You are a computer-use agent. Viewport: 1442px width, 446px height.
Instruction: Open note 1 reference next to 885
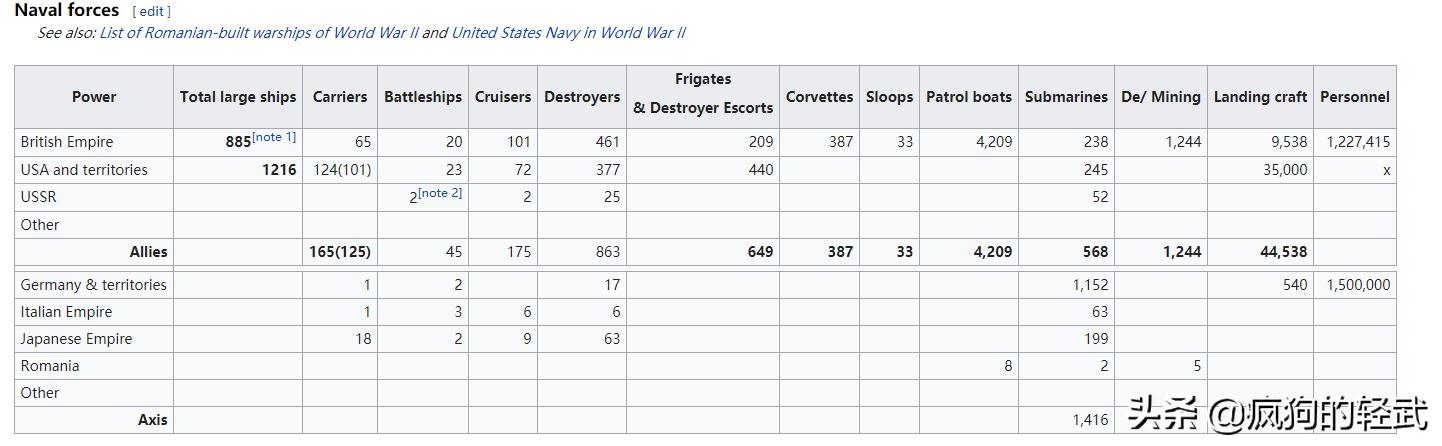[274, 137]
